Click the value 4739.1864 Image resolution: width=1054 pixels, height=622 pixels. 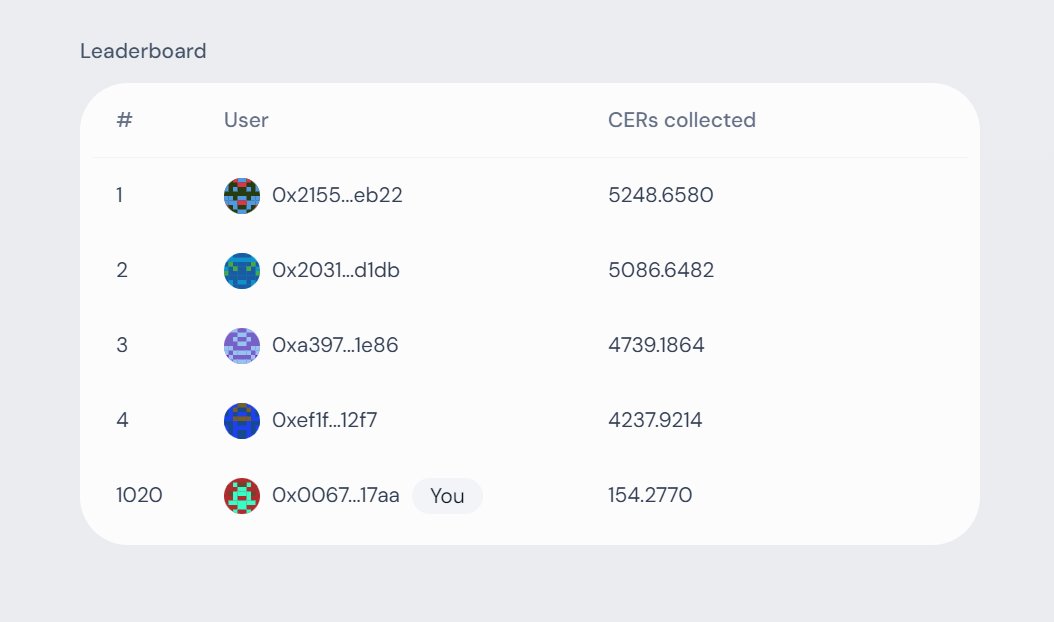(x=657, y=345)
